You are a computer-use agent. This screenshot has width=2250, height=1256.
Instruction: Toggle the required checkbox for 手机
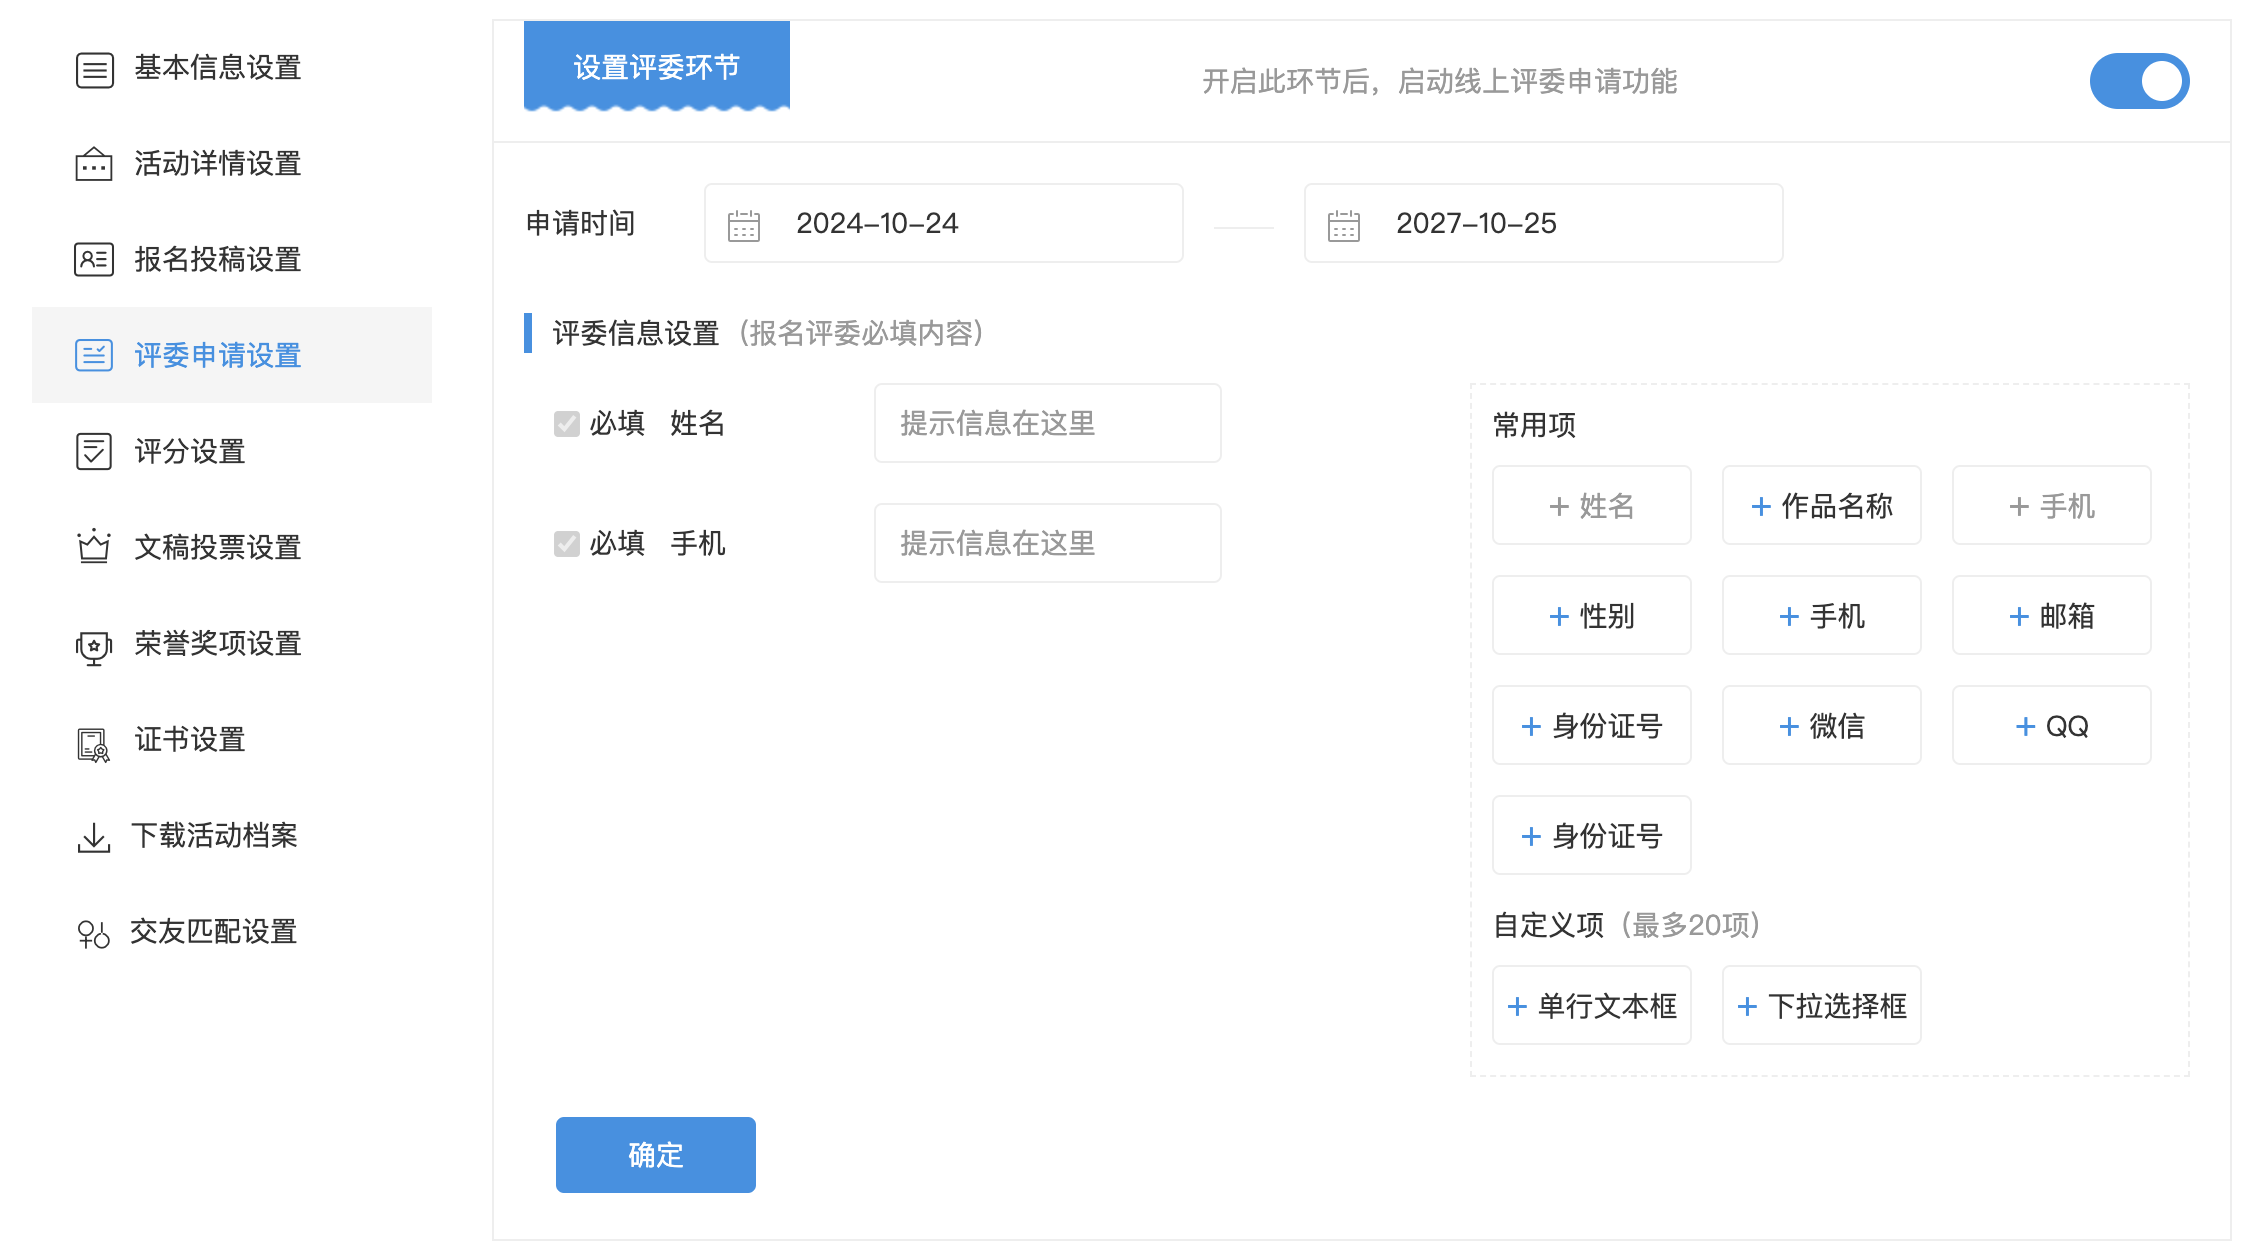pos(567,544)
